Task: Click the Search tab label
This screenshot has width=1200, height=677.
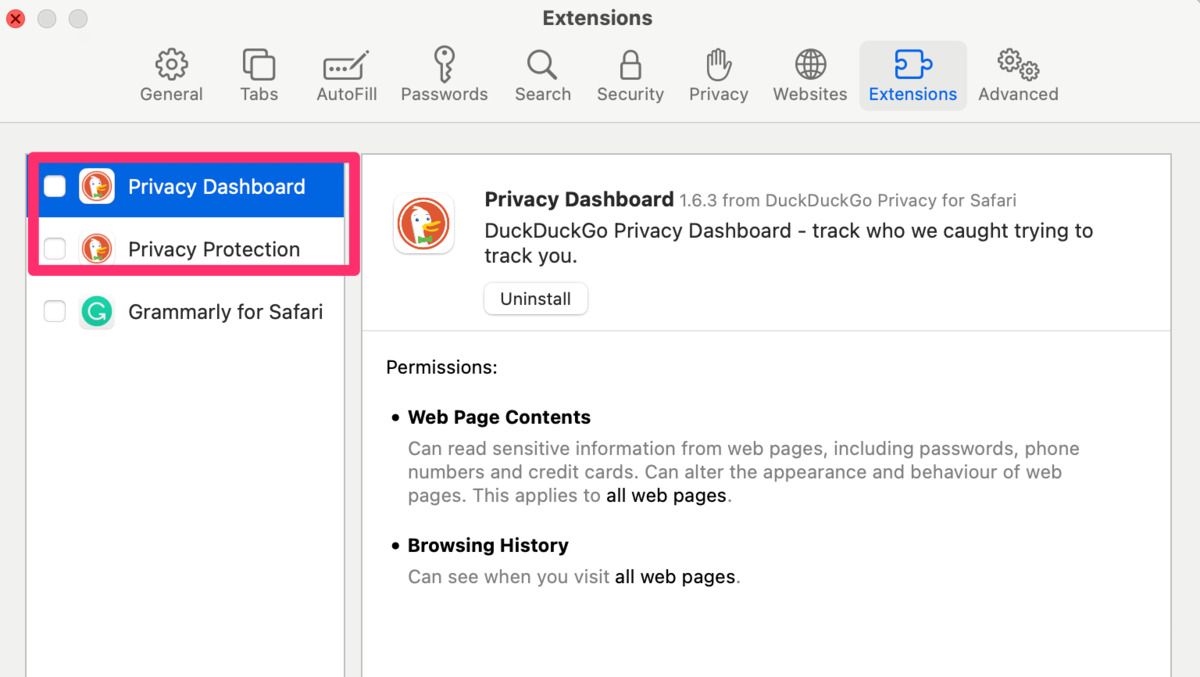Action: point(543,94)
